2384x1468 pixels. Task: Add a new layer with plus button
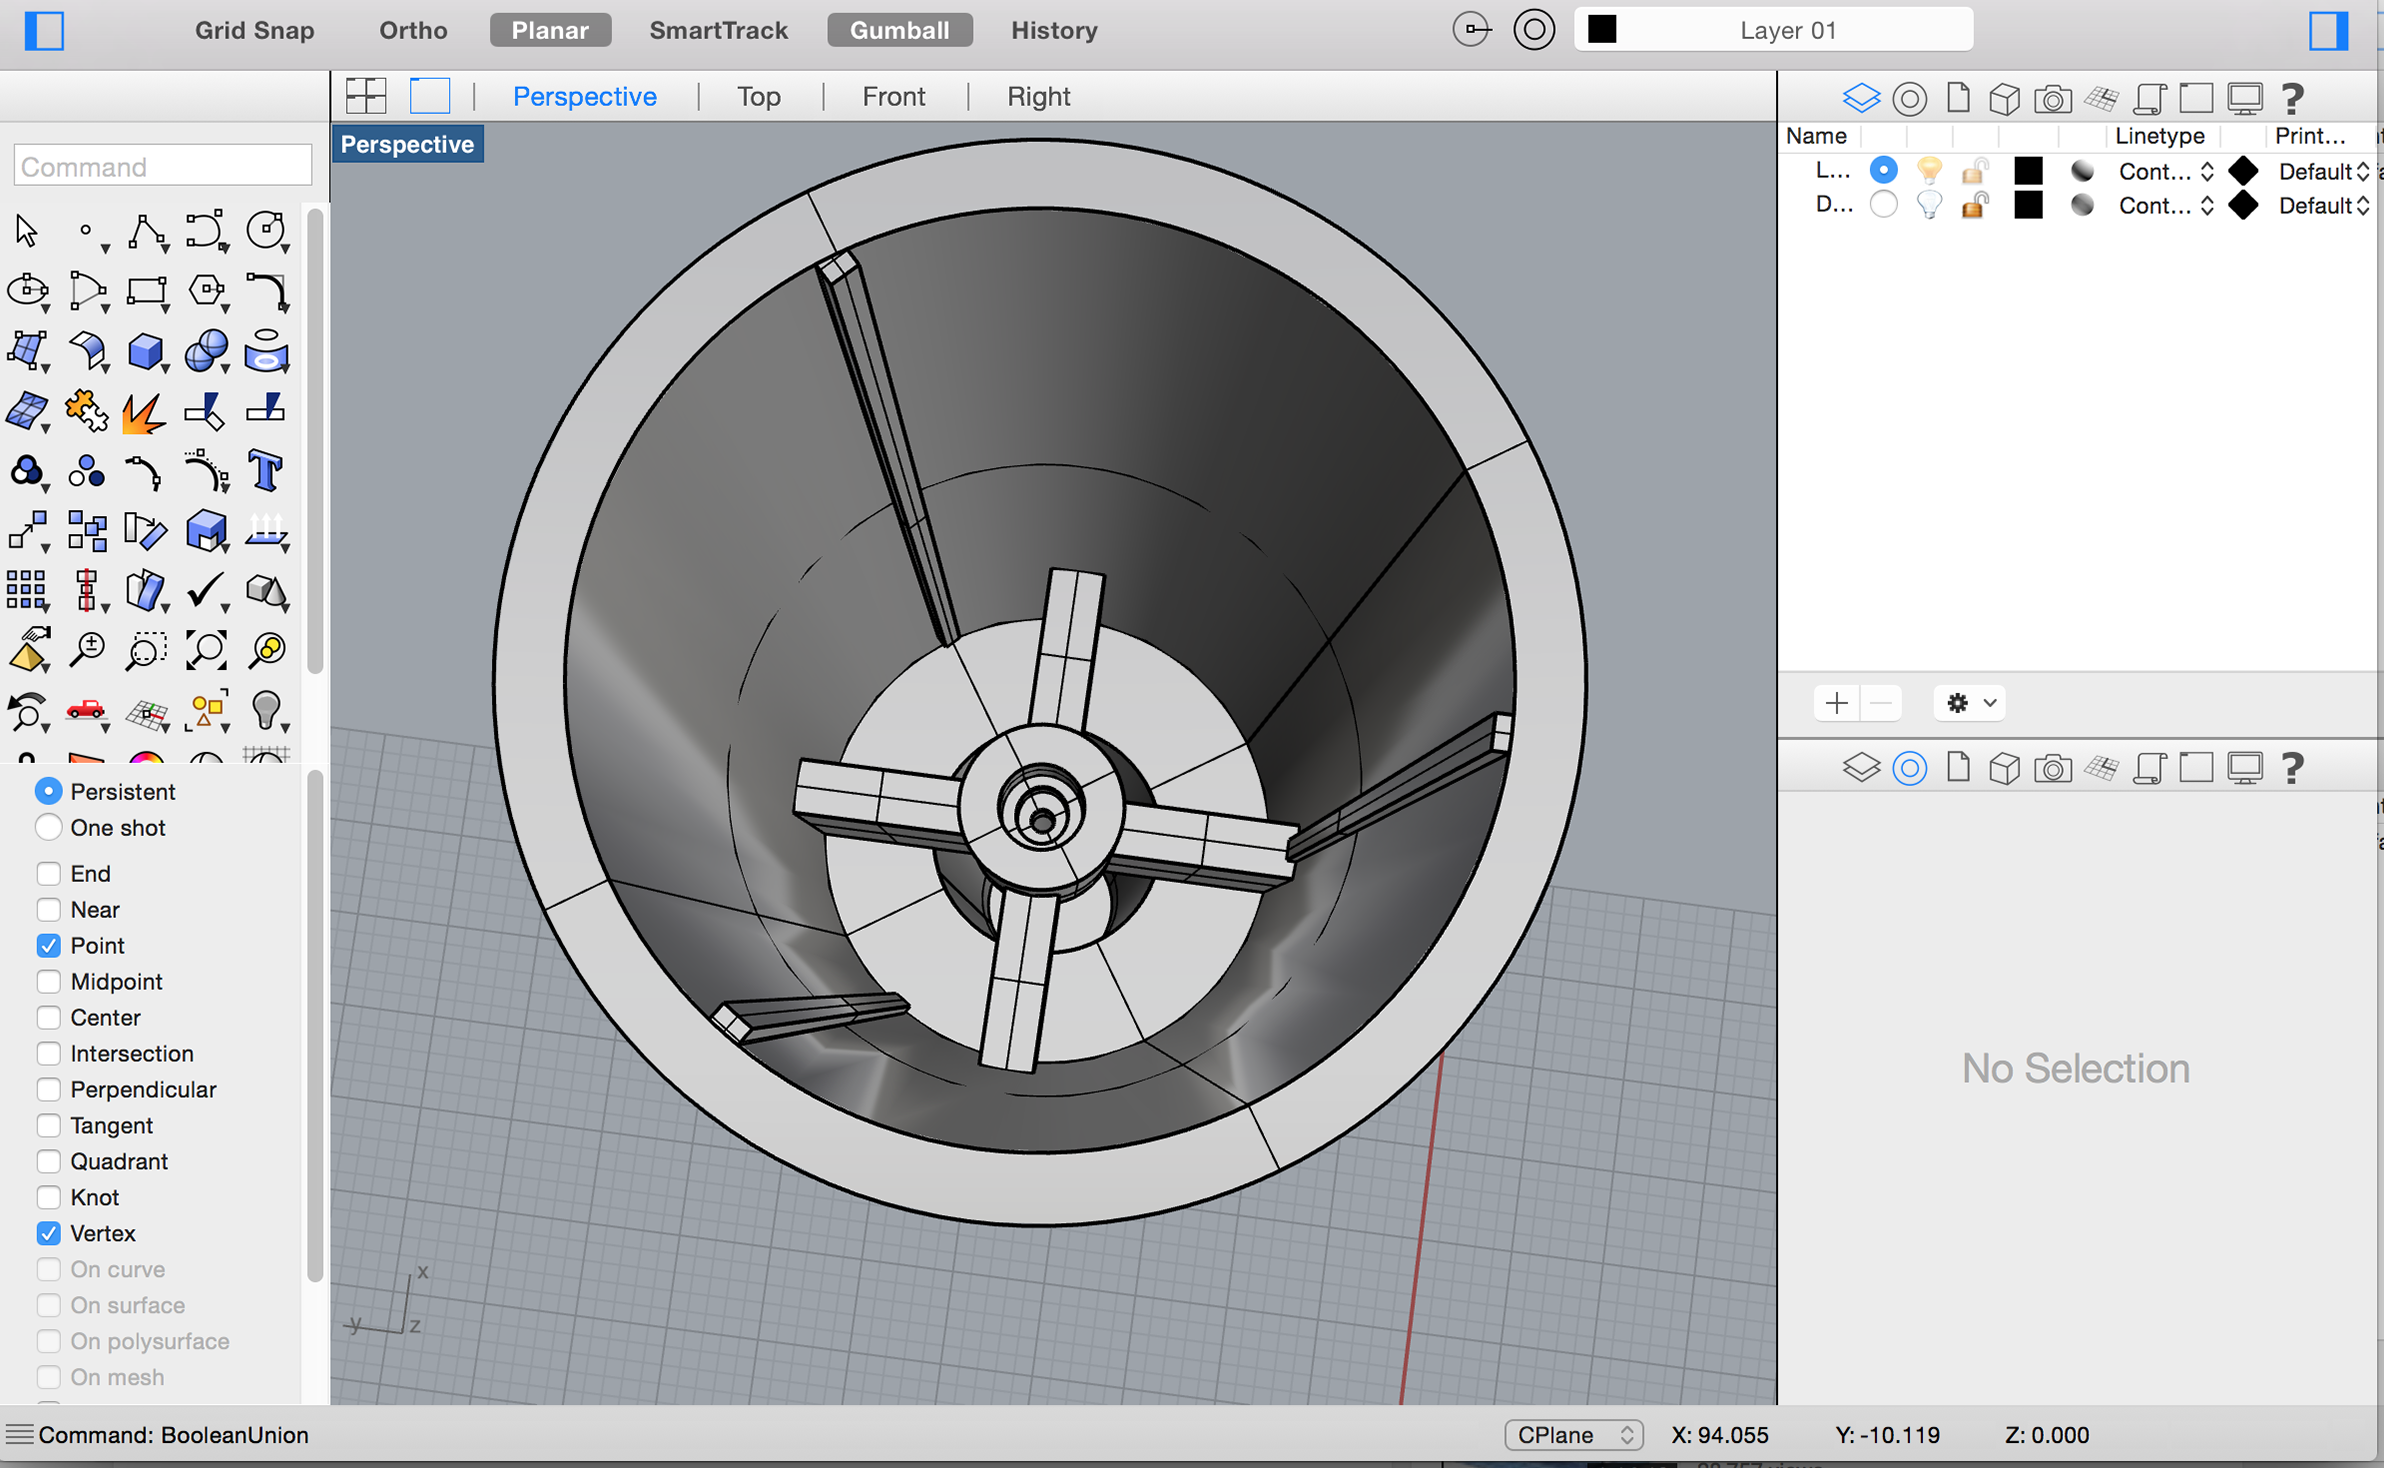pos(1836,703)
